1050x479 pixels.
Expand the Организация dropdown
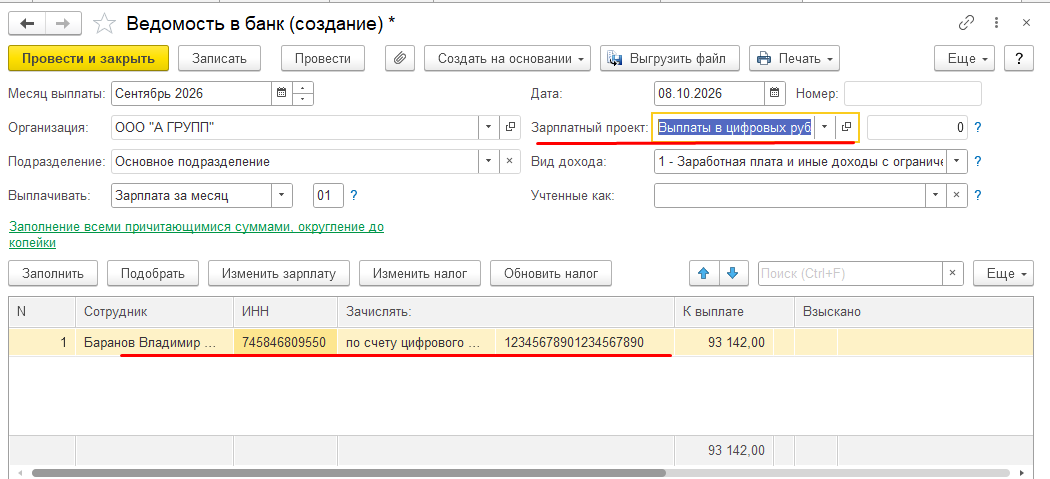pos(488,127)
